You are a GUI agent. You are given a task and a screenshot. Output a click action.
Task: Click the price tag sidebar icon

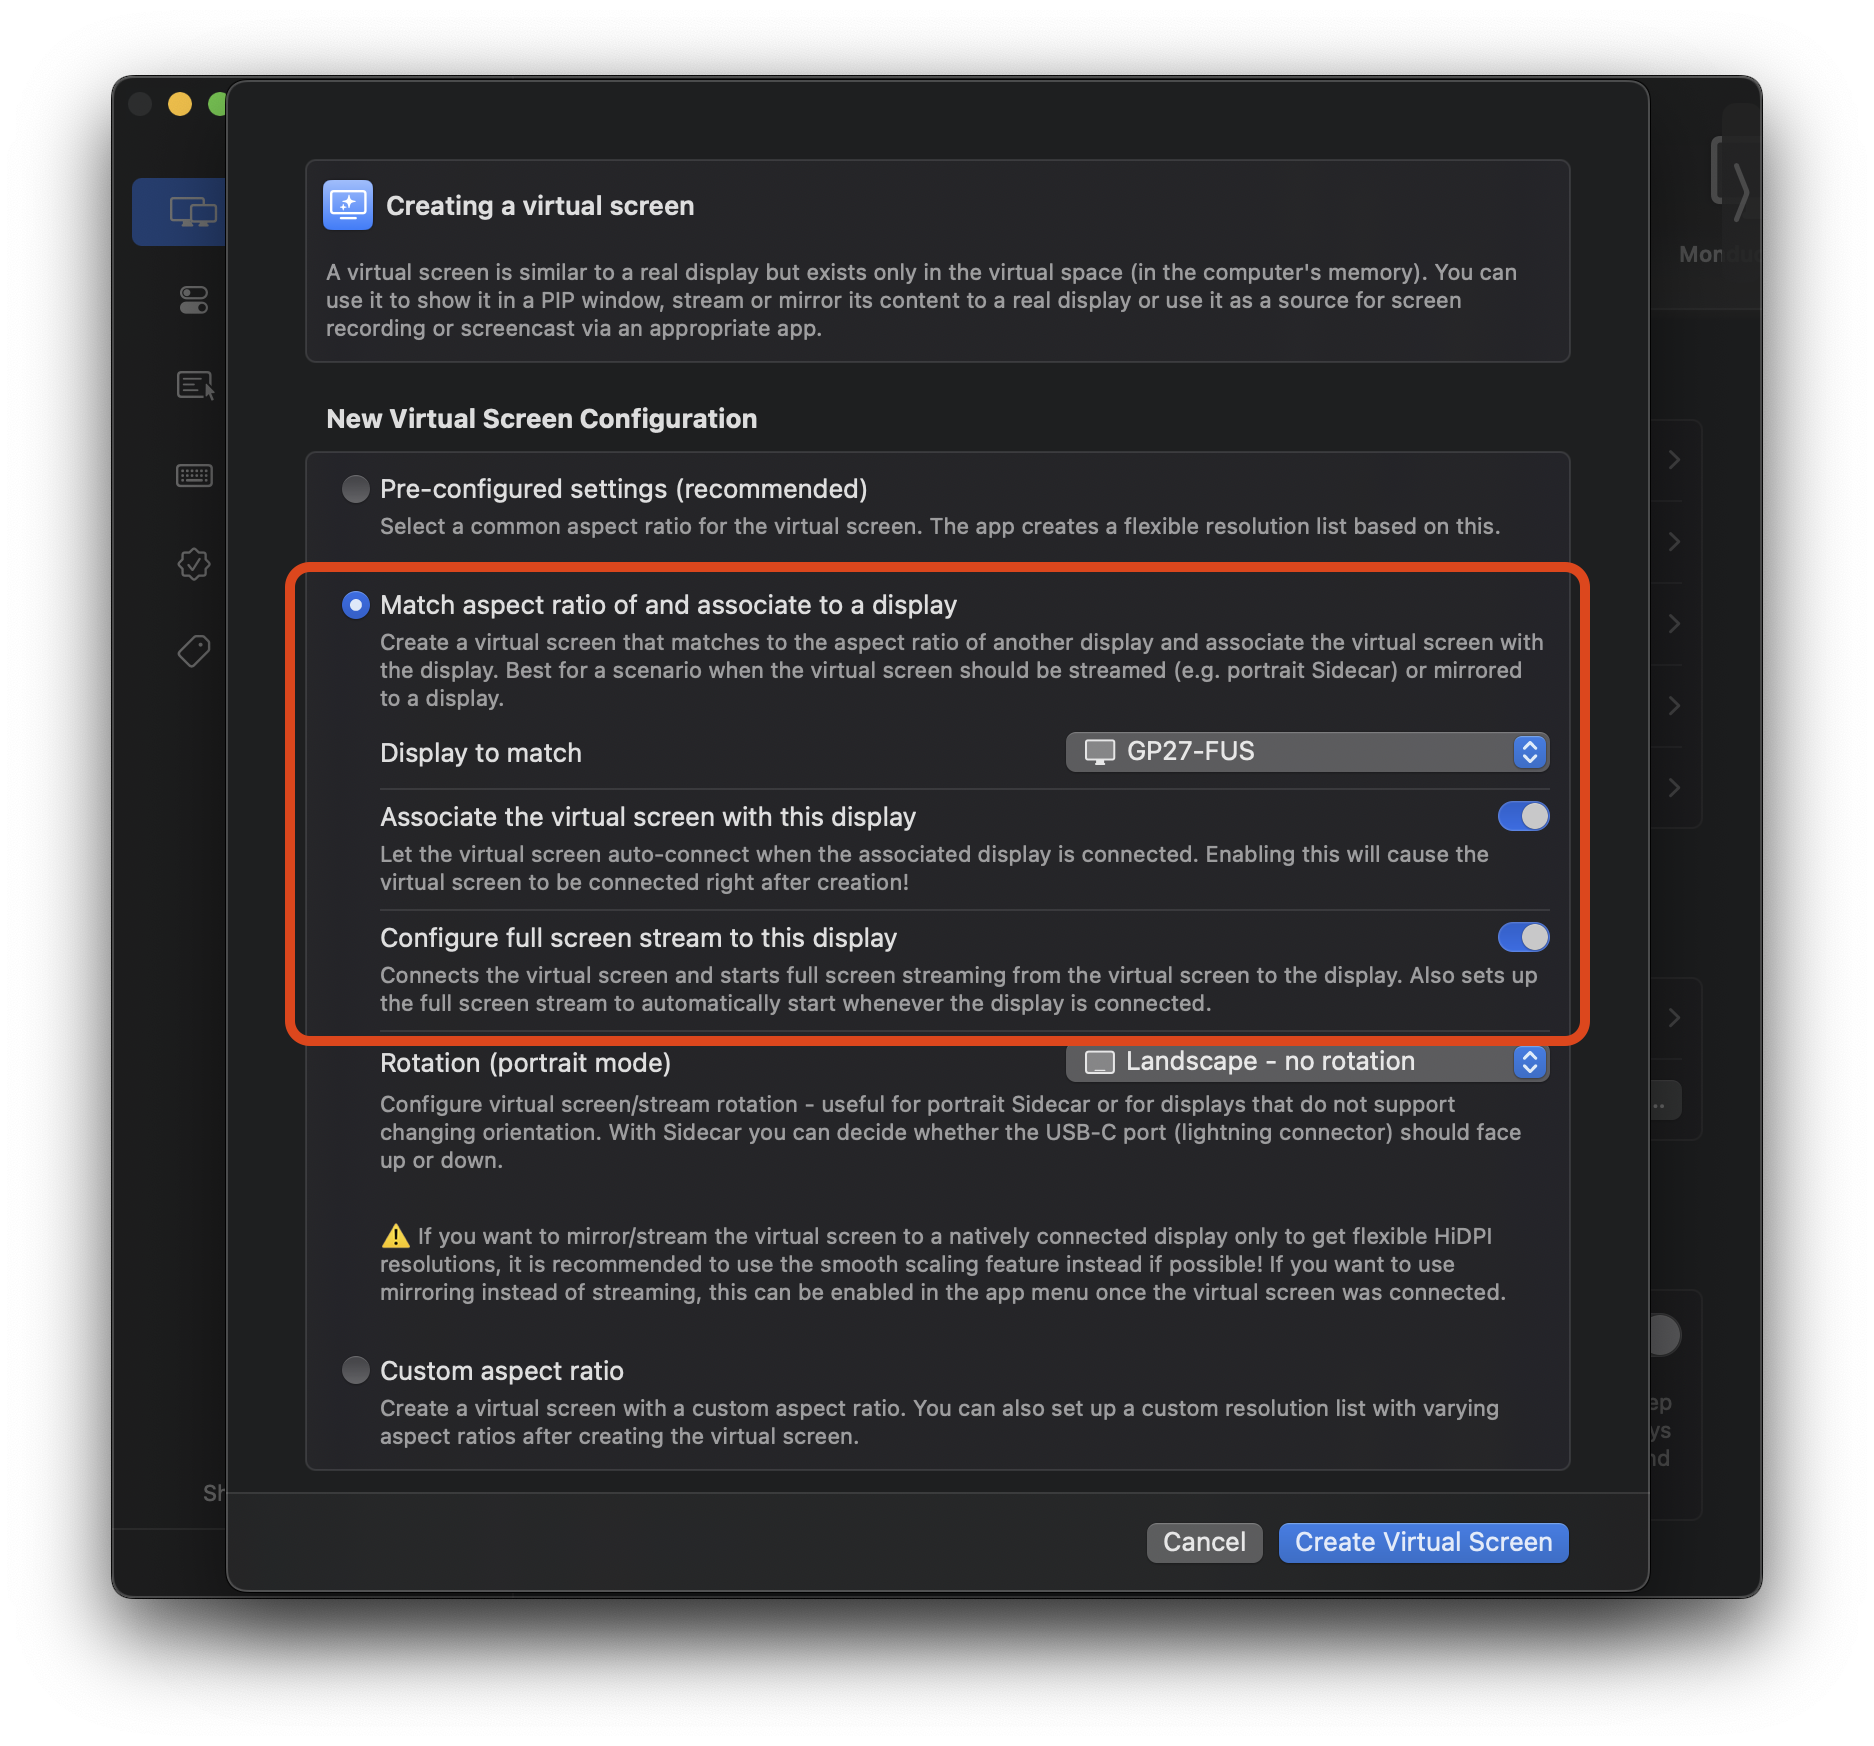(x=194, y=652)
